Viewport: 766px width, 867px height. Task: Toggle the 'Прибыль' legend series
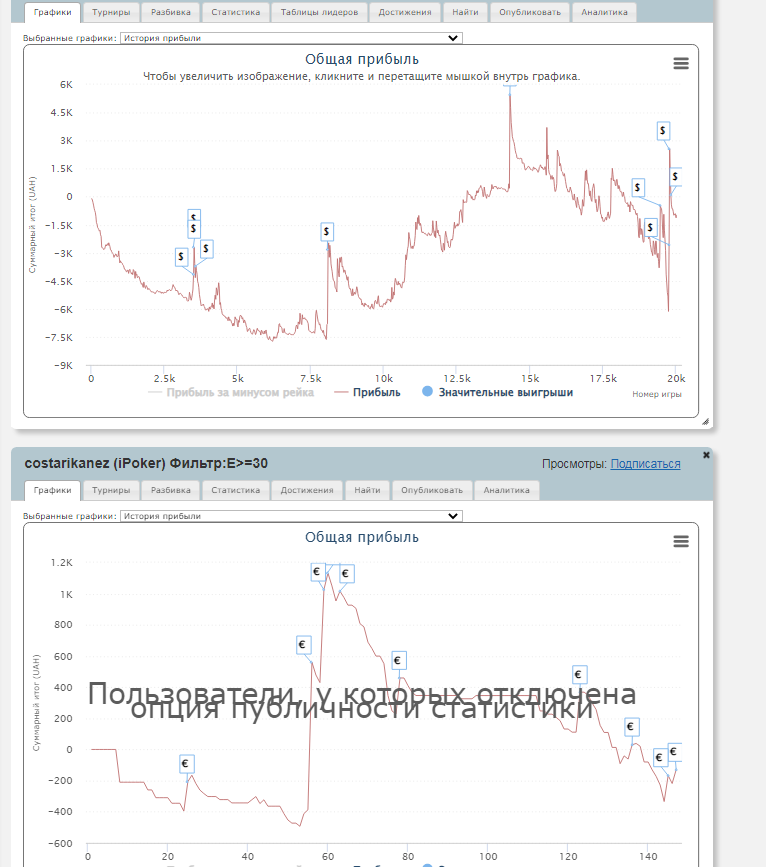(x=367, y=393)
